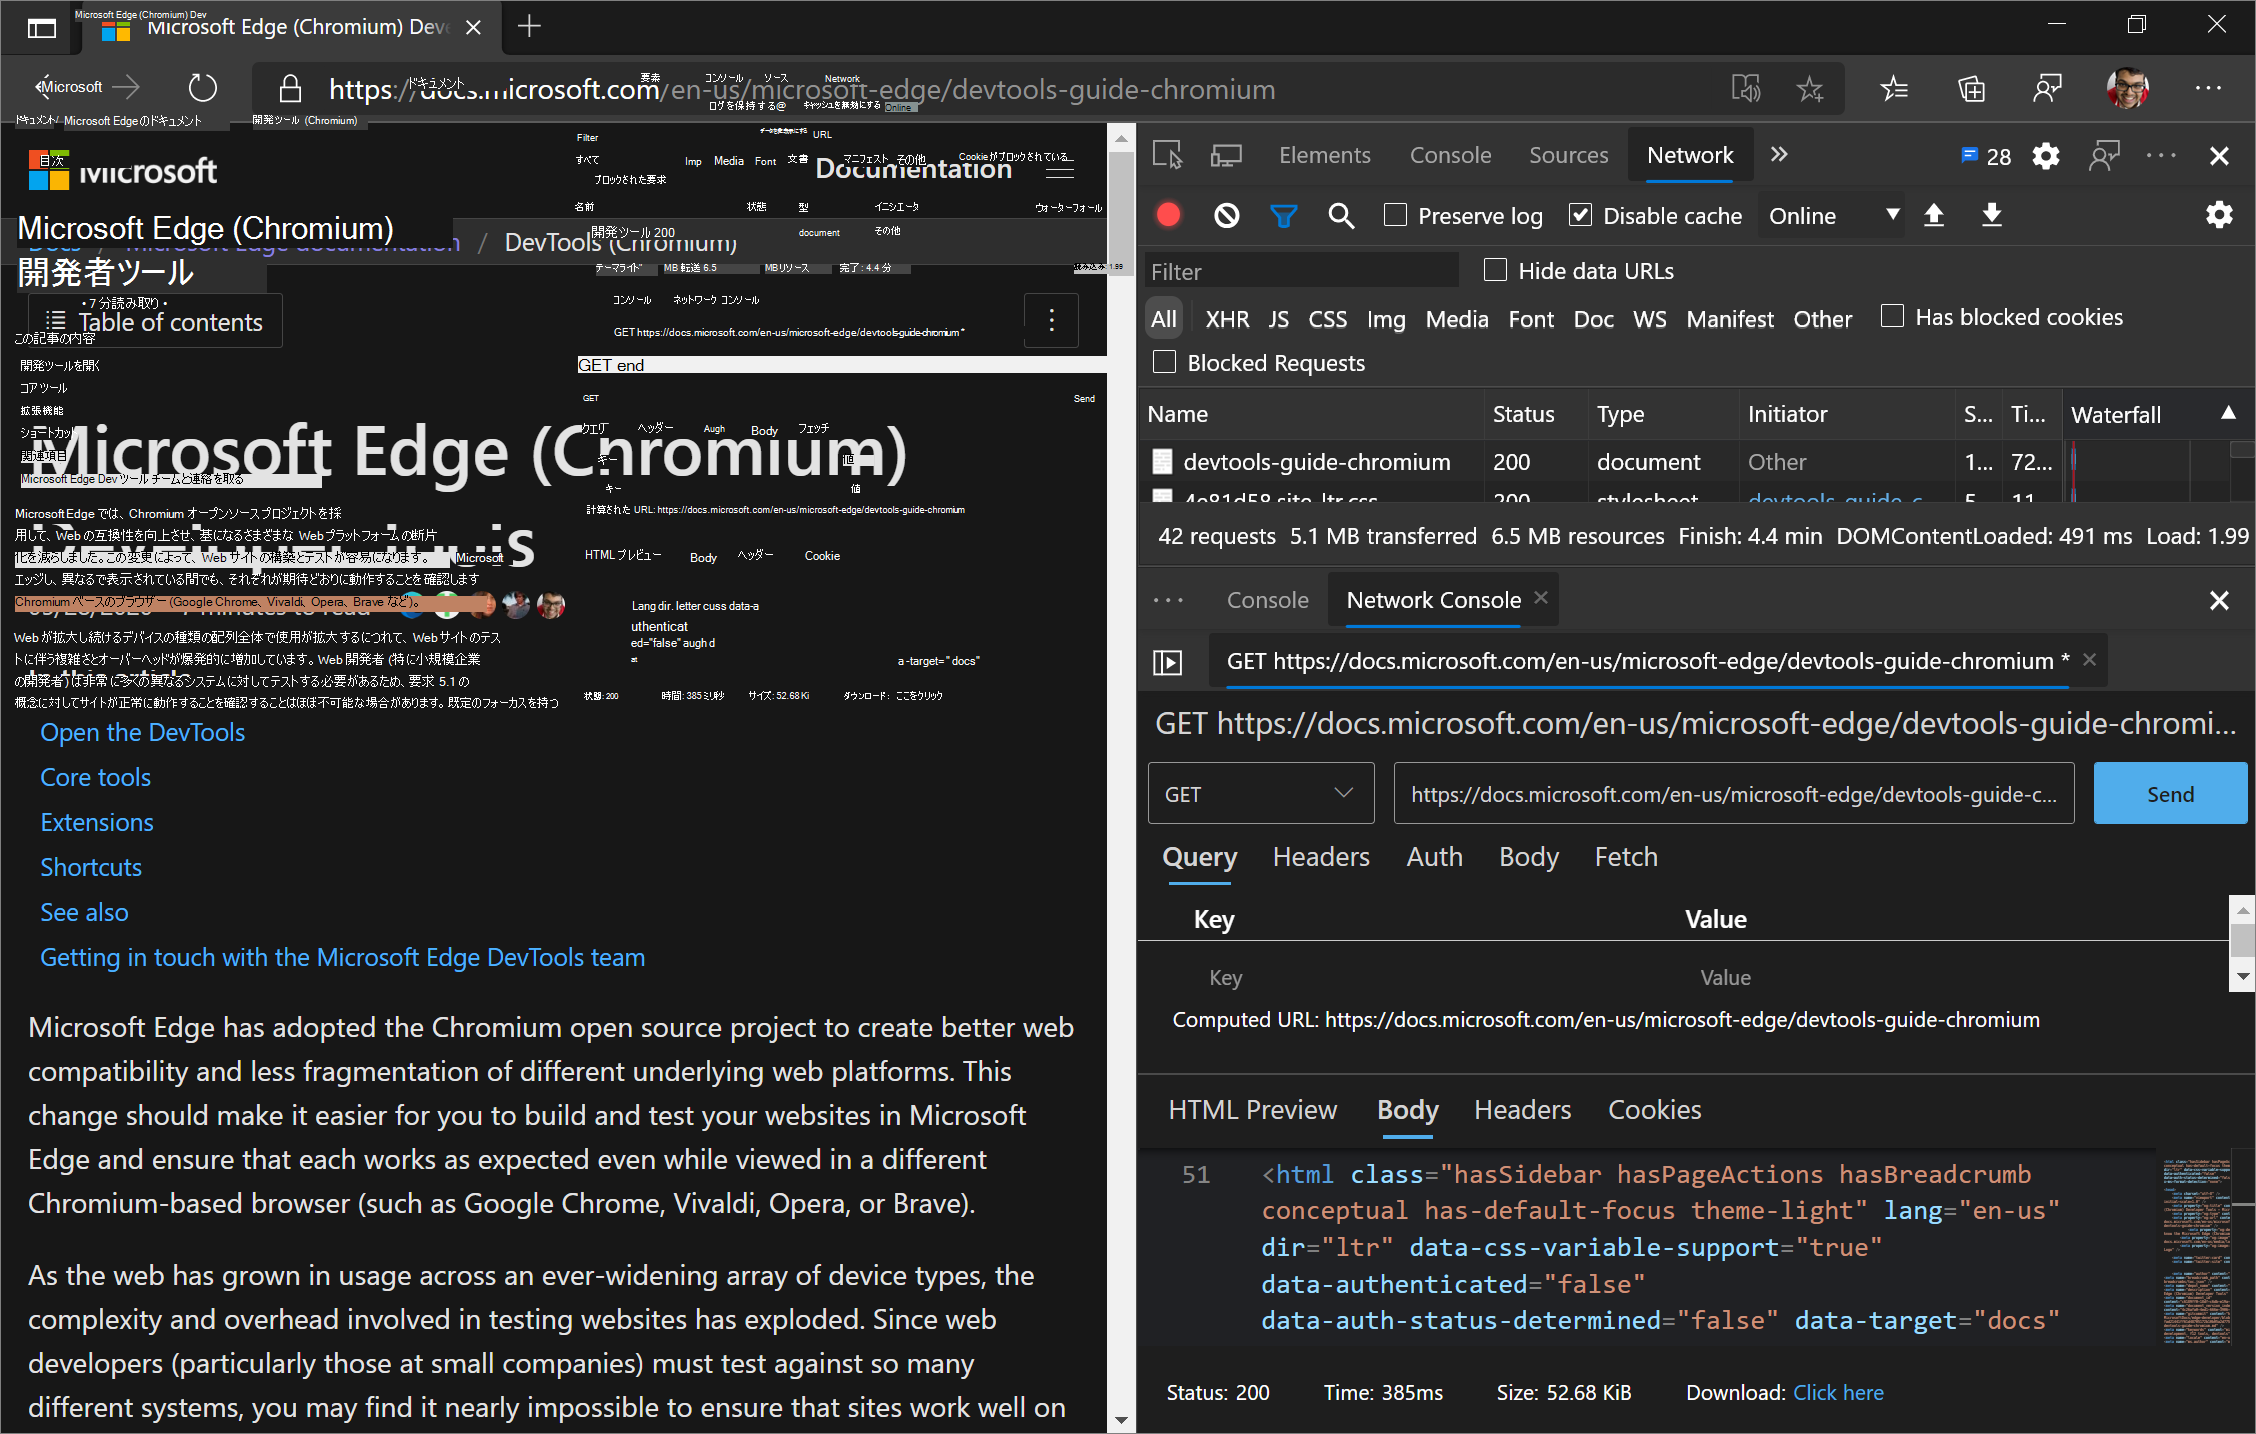Click the inspect element picker icon
This screenshot has height=1434, width=2256.
tap(1167, 155)
